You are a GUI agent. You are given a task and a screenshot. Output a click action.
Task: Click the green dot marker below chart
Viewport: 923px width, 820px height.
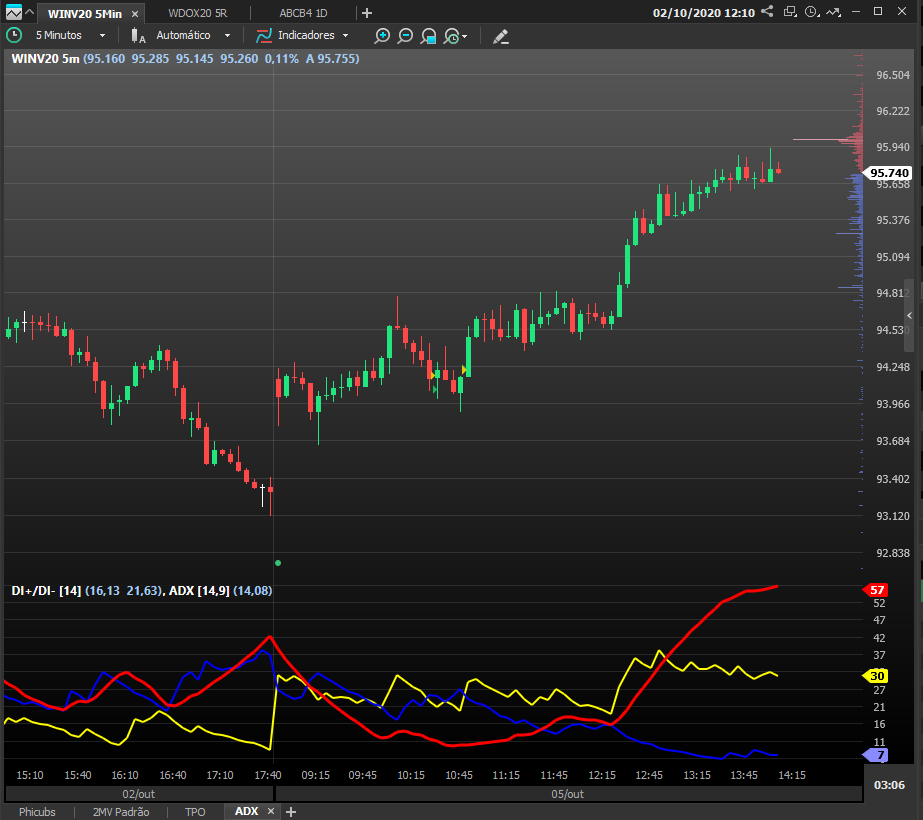278,563
